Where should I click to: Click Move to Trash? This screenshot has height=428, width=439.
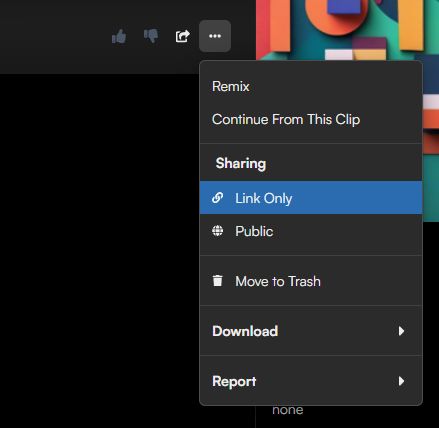point(311,281)
